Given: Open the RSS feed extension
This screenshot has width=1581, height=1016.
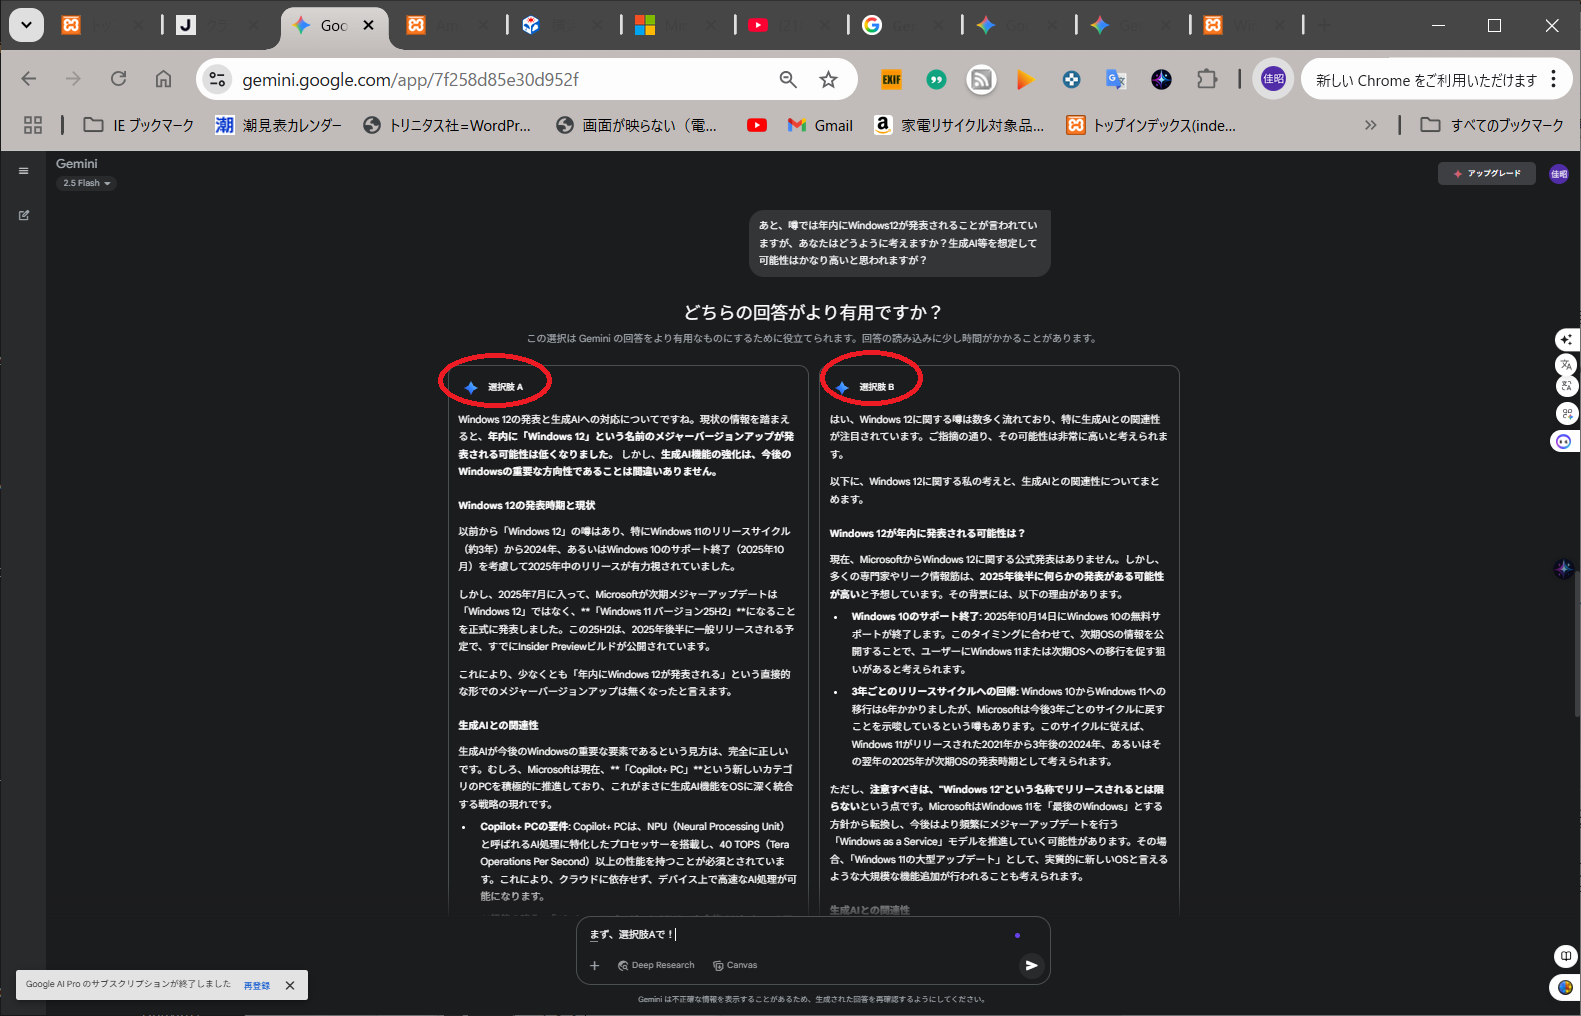Looking at the screenshot, I should coord(981,79).
